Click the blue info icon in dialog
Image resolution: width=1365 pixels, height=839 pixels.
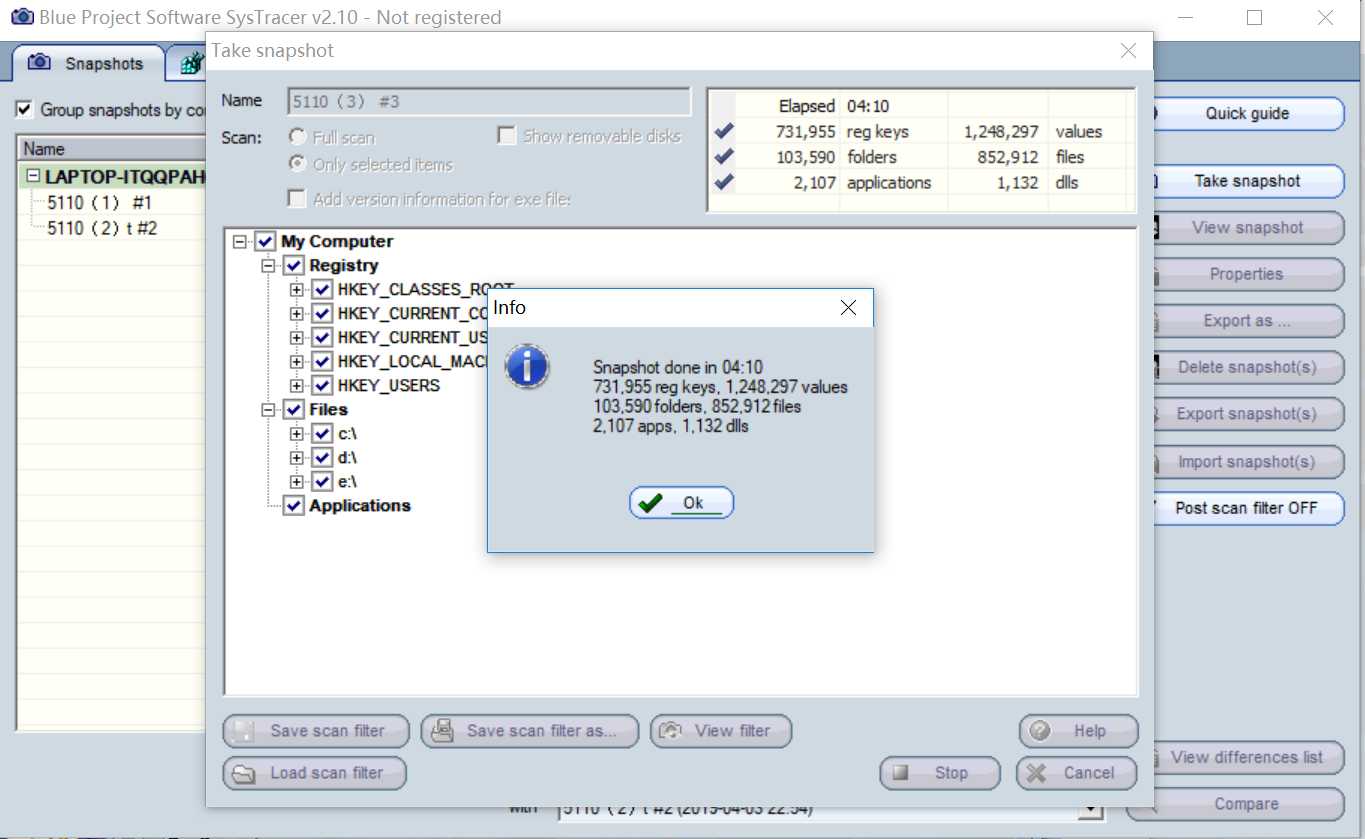coord(526,366)
